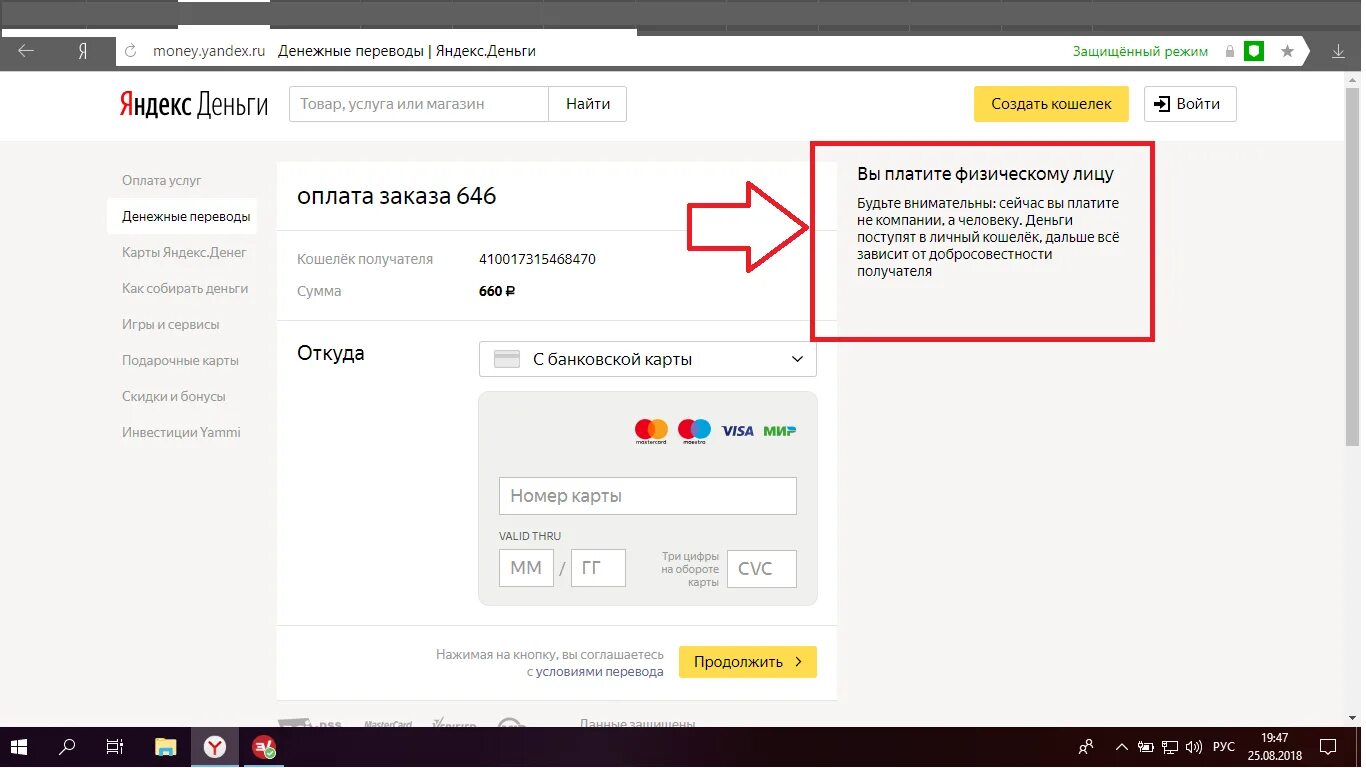Go back with the browser arrow
Viewport: 1366px width, 768px height.
click(26, 51)
